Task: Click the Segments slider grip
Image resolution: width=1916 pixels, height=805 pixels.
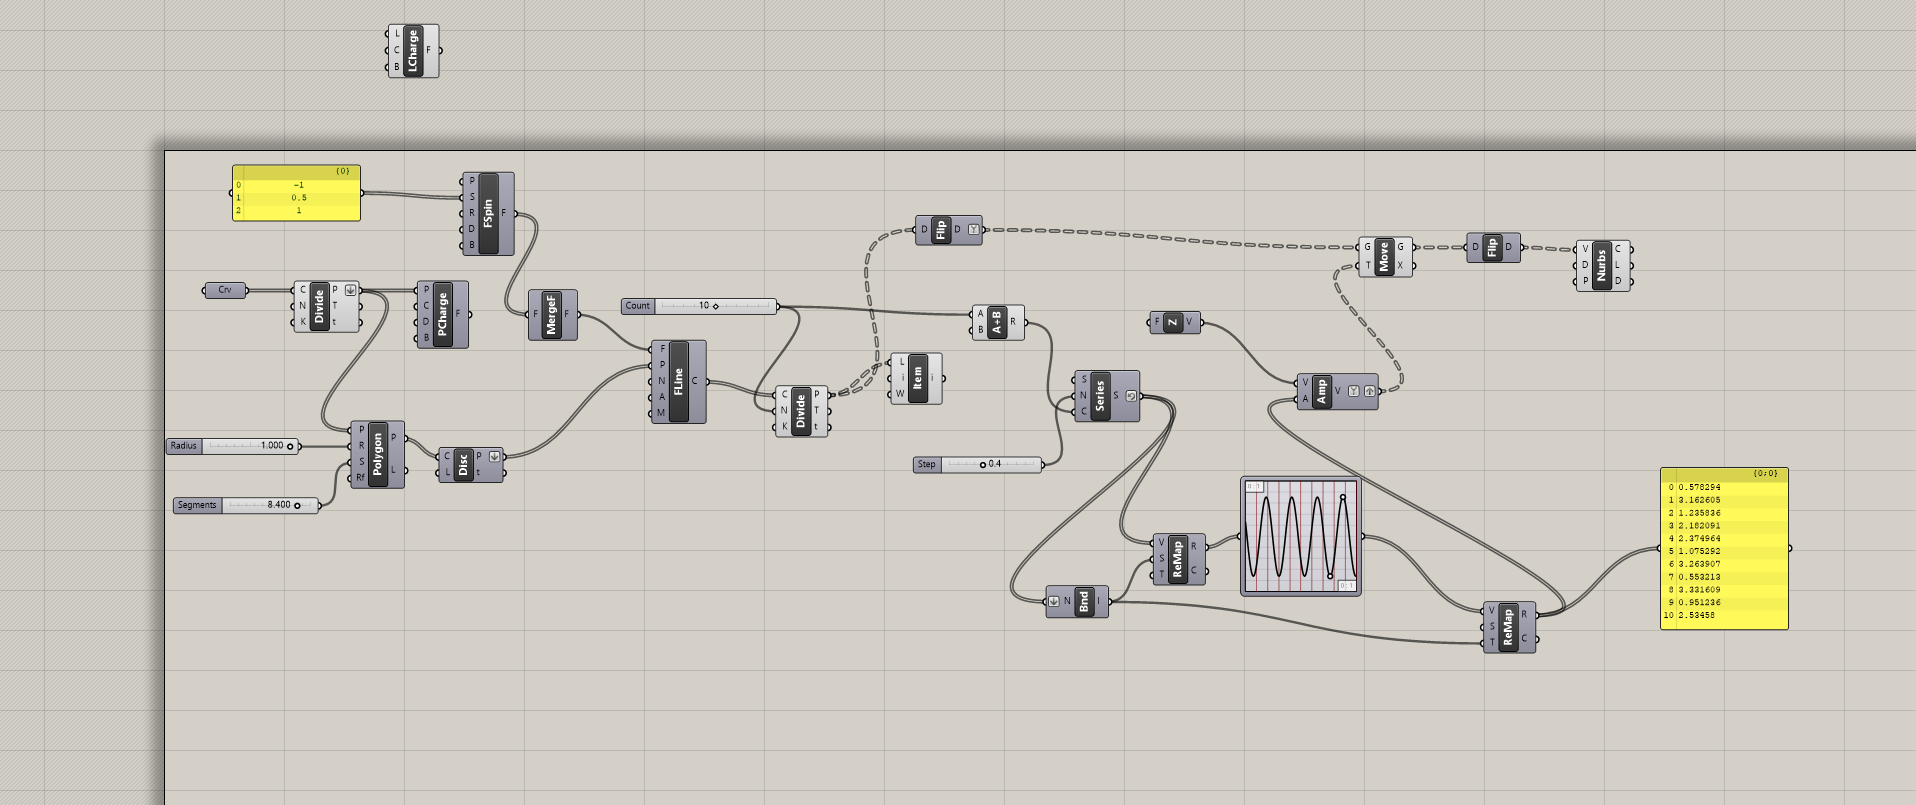Action: [297, 505]
